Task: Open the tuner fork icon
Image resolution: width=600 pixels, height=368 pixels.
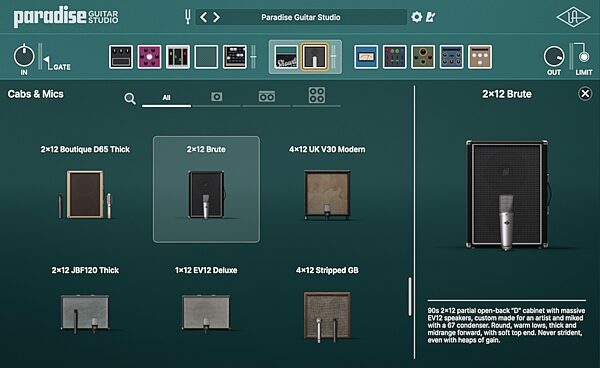Action: point(188,17)
